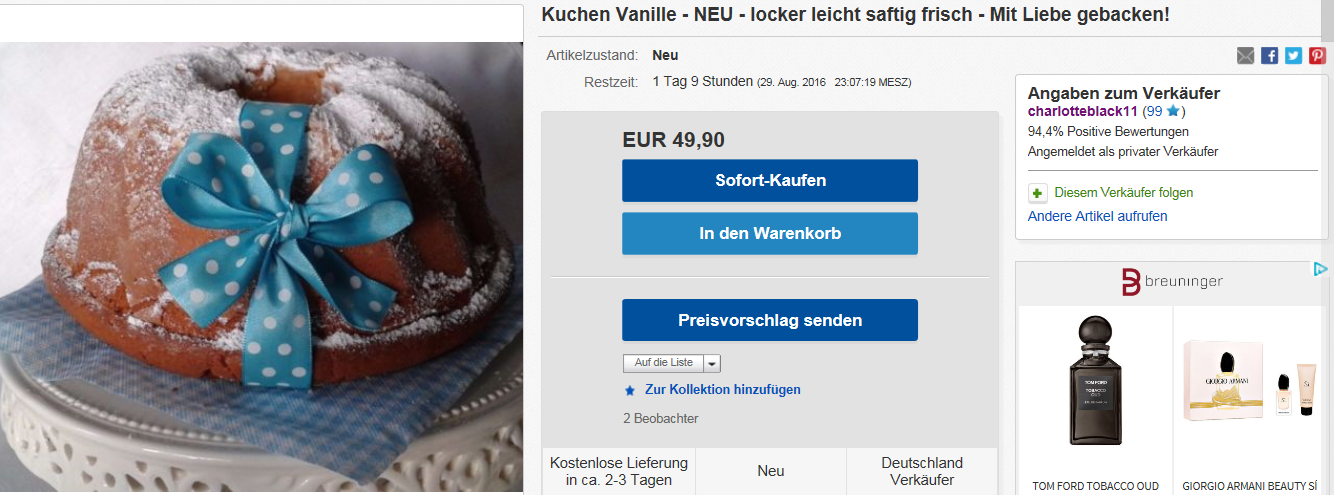Open the cake product photo
Screen dimensions: 1334x495
tap(261, 268)
